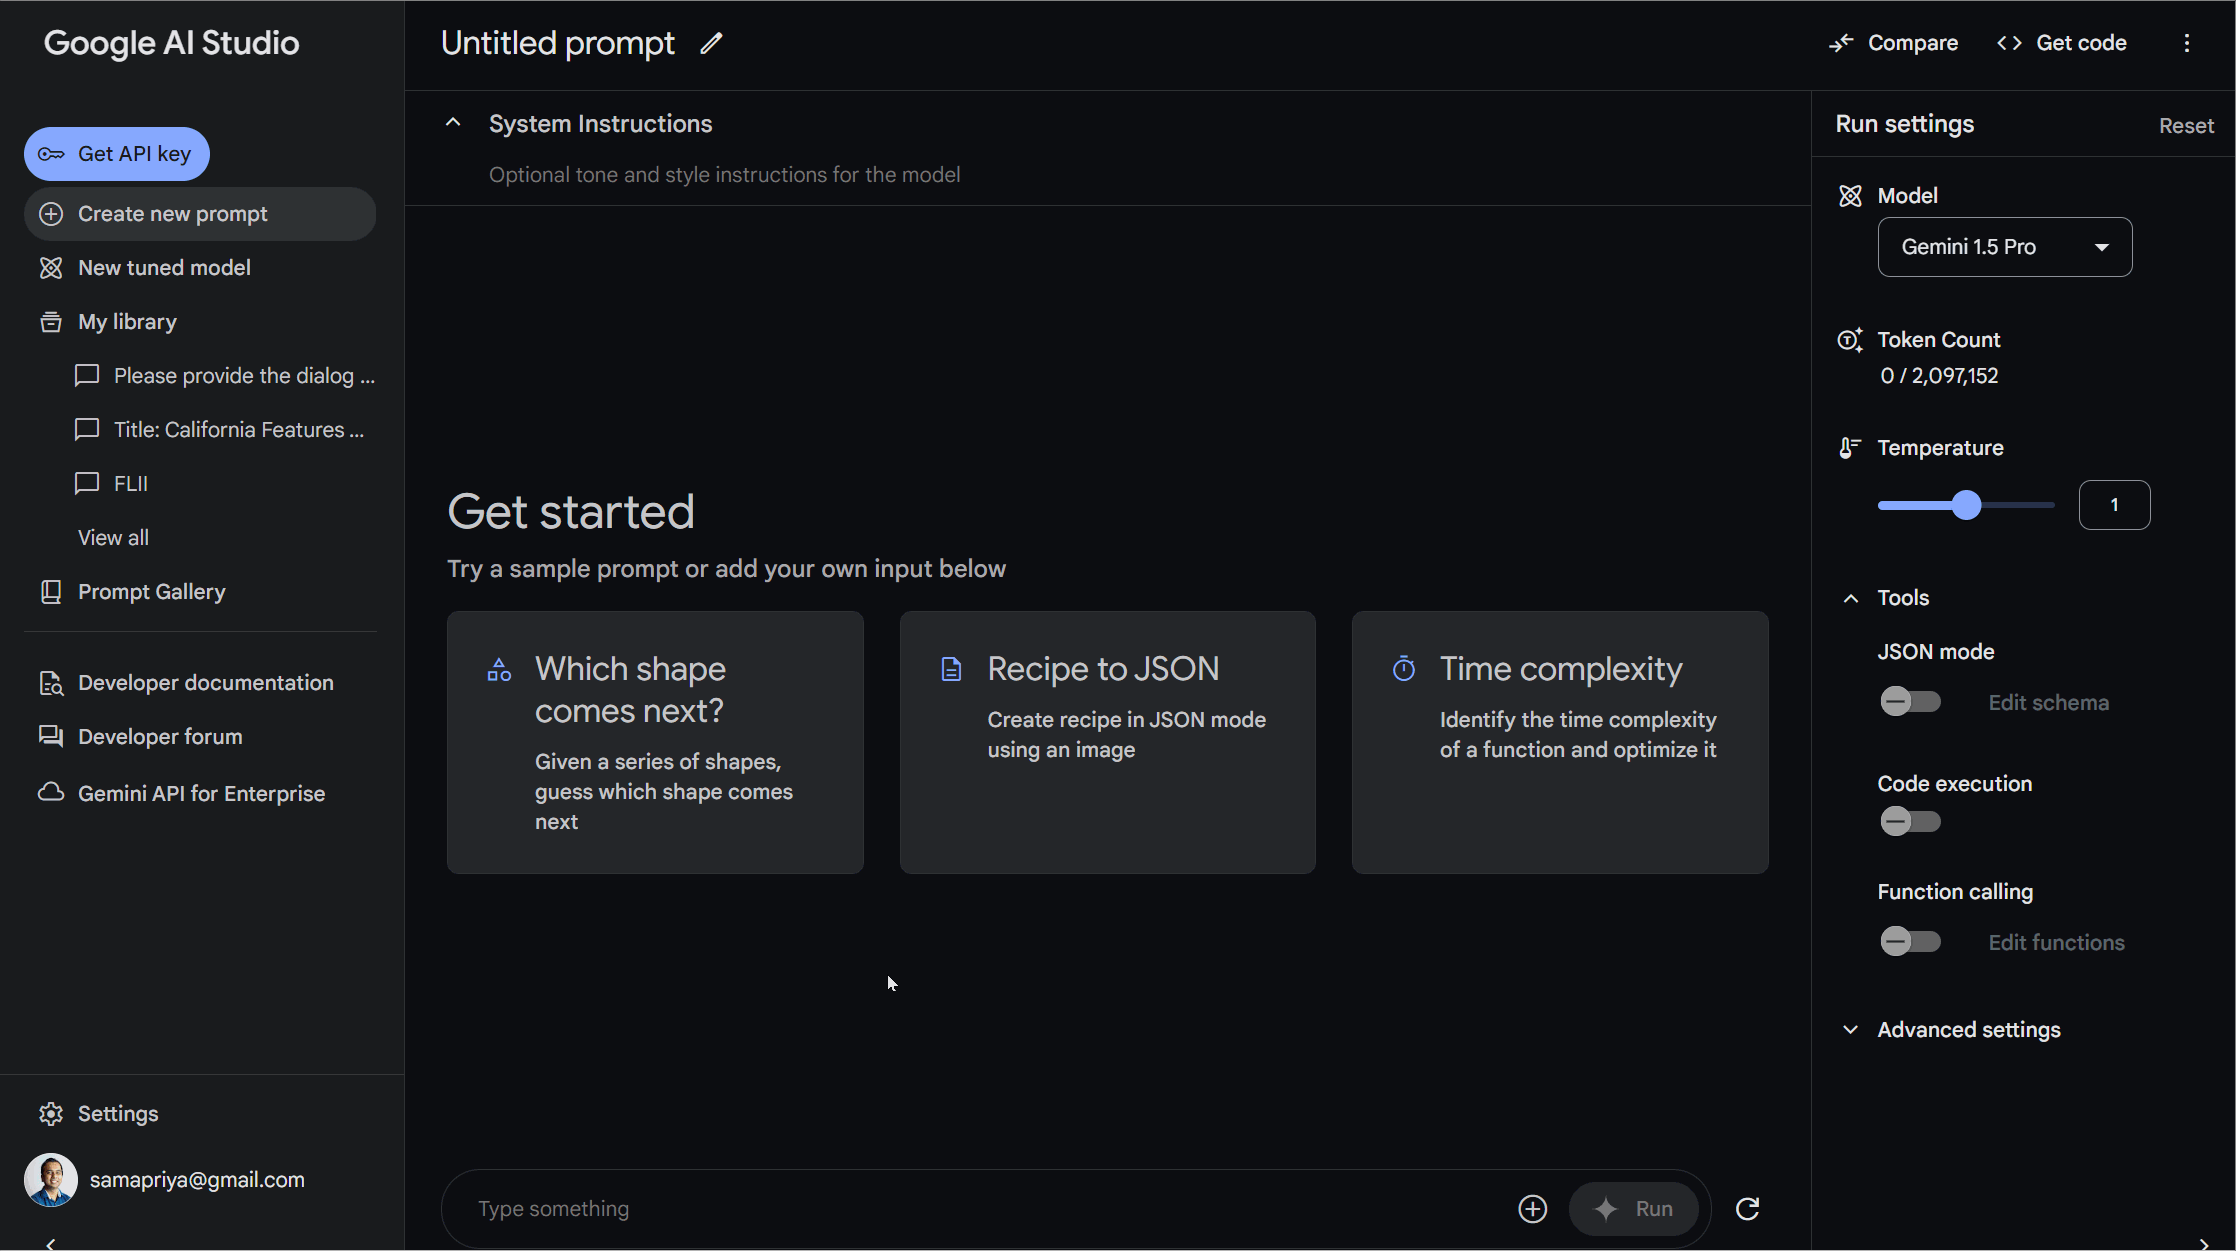
Task: Collapse the Tools section chevron
Action: [1851, 598]
